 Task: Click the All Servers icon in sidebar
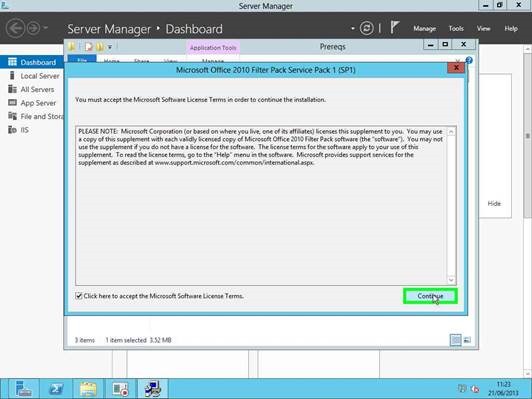tap(12, 89)
